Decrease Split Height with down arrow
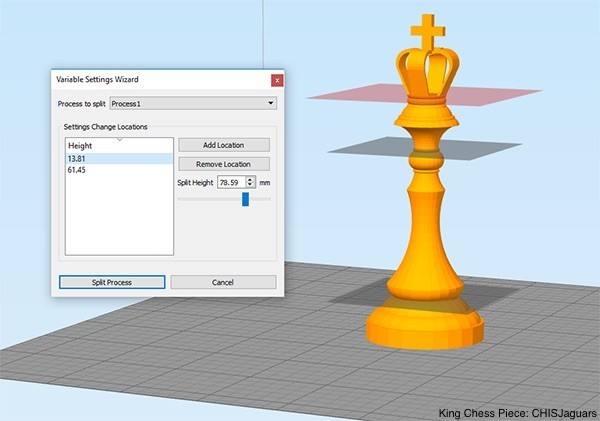 click(249, 186)
